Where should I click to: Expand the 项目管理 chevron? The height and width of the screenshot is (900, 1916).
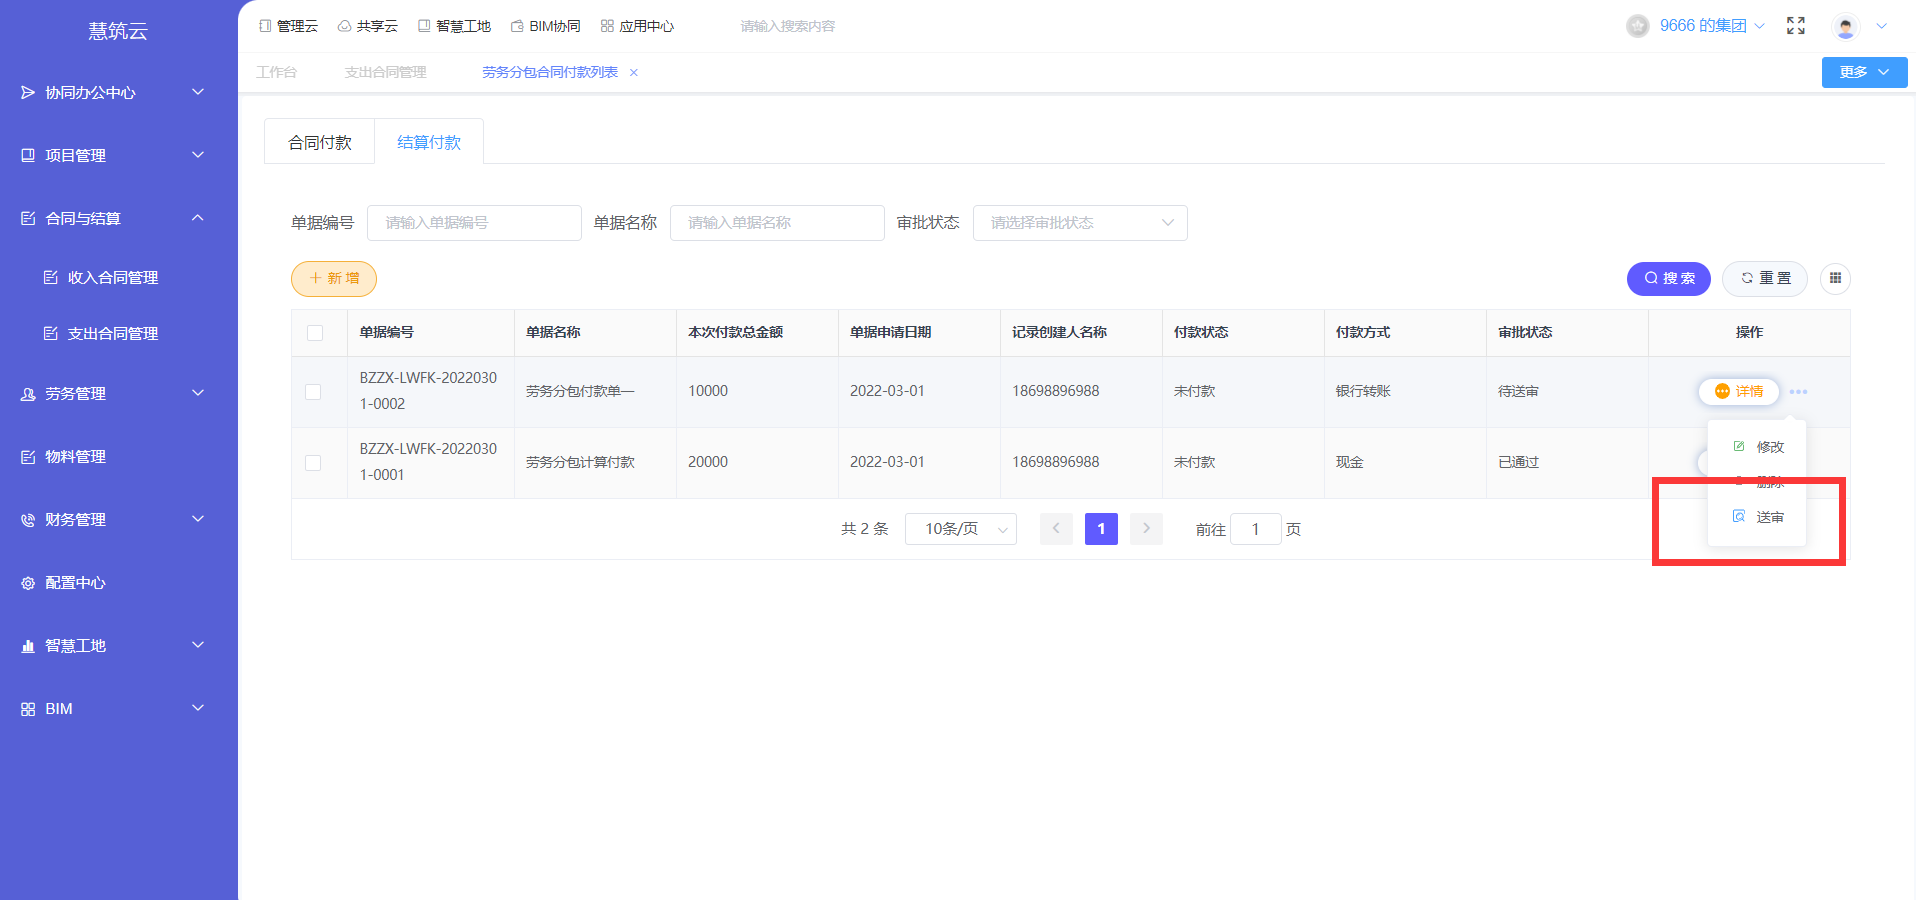(x=198, y=155)
